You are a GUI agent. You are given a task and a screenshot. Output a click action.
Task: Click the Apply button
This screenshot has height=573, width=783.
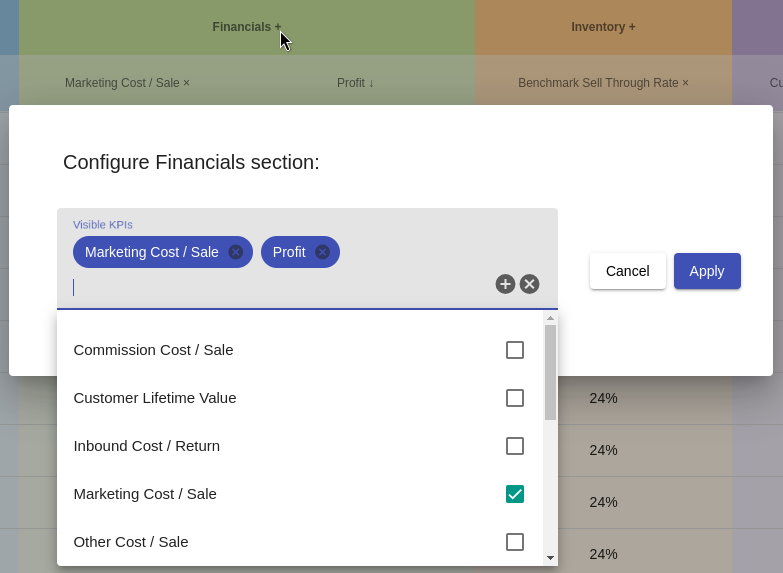707,271
